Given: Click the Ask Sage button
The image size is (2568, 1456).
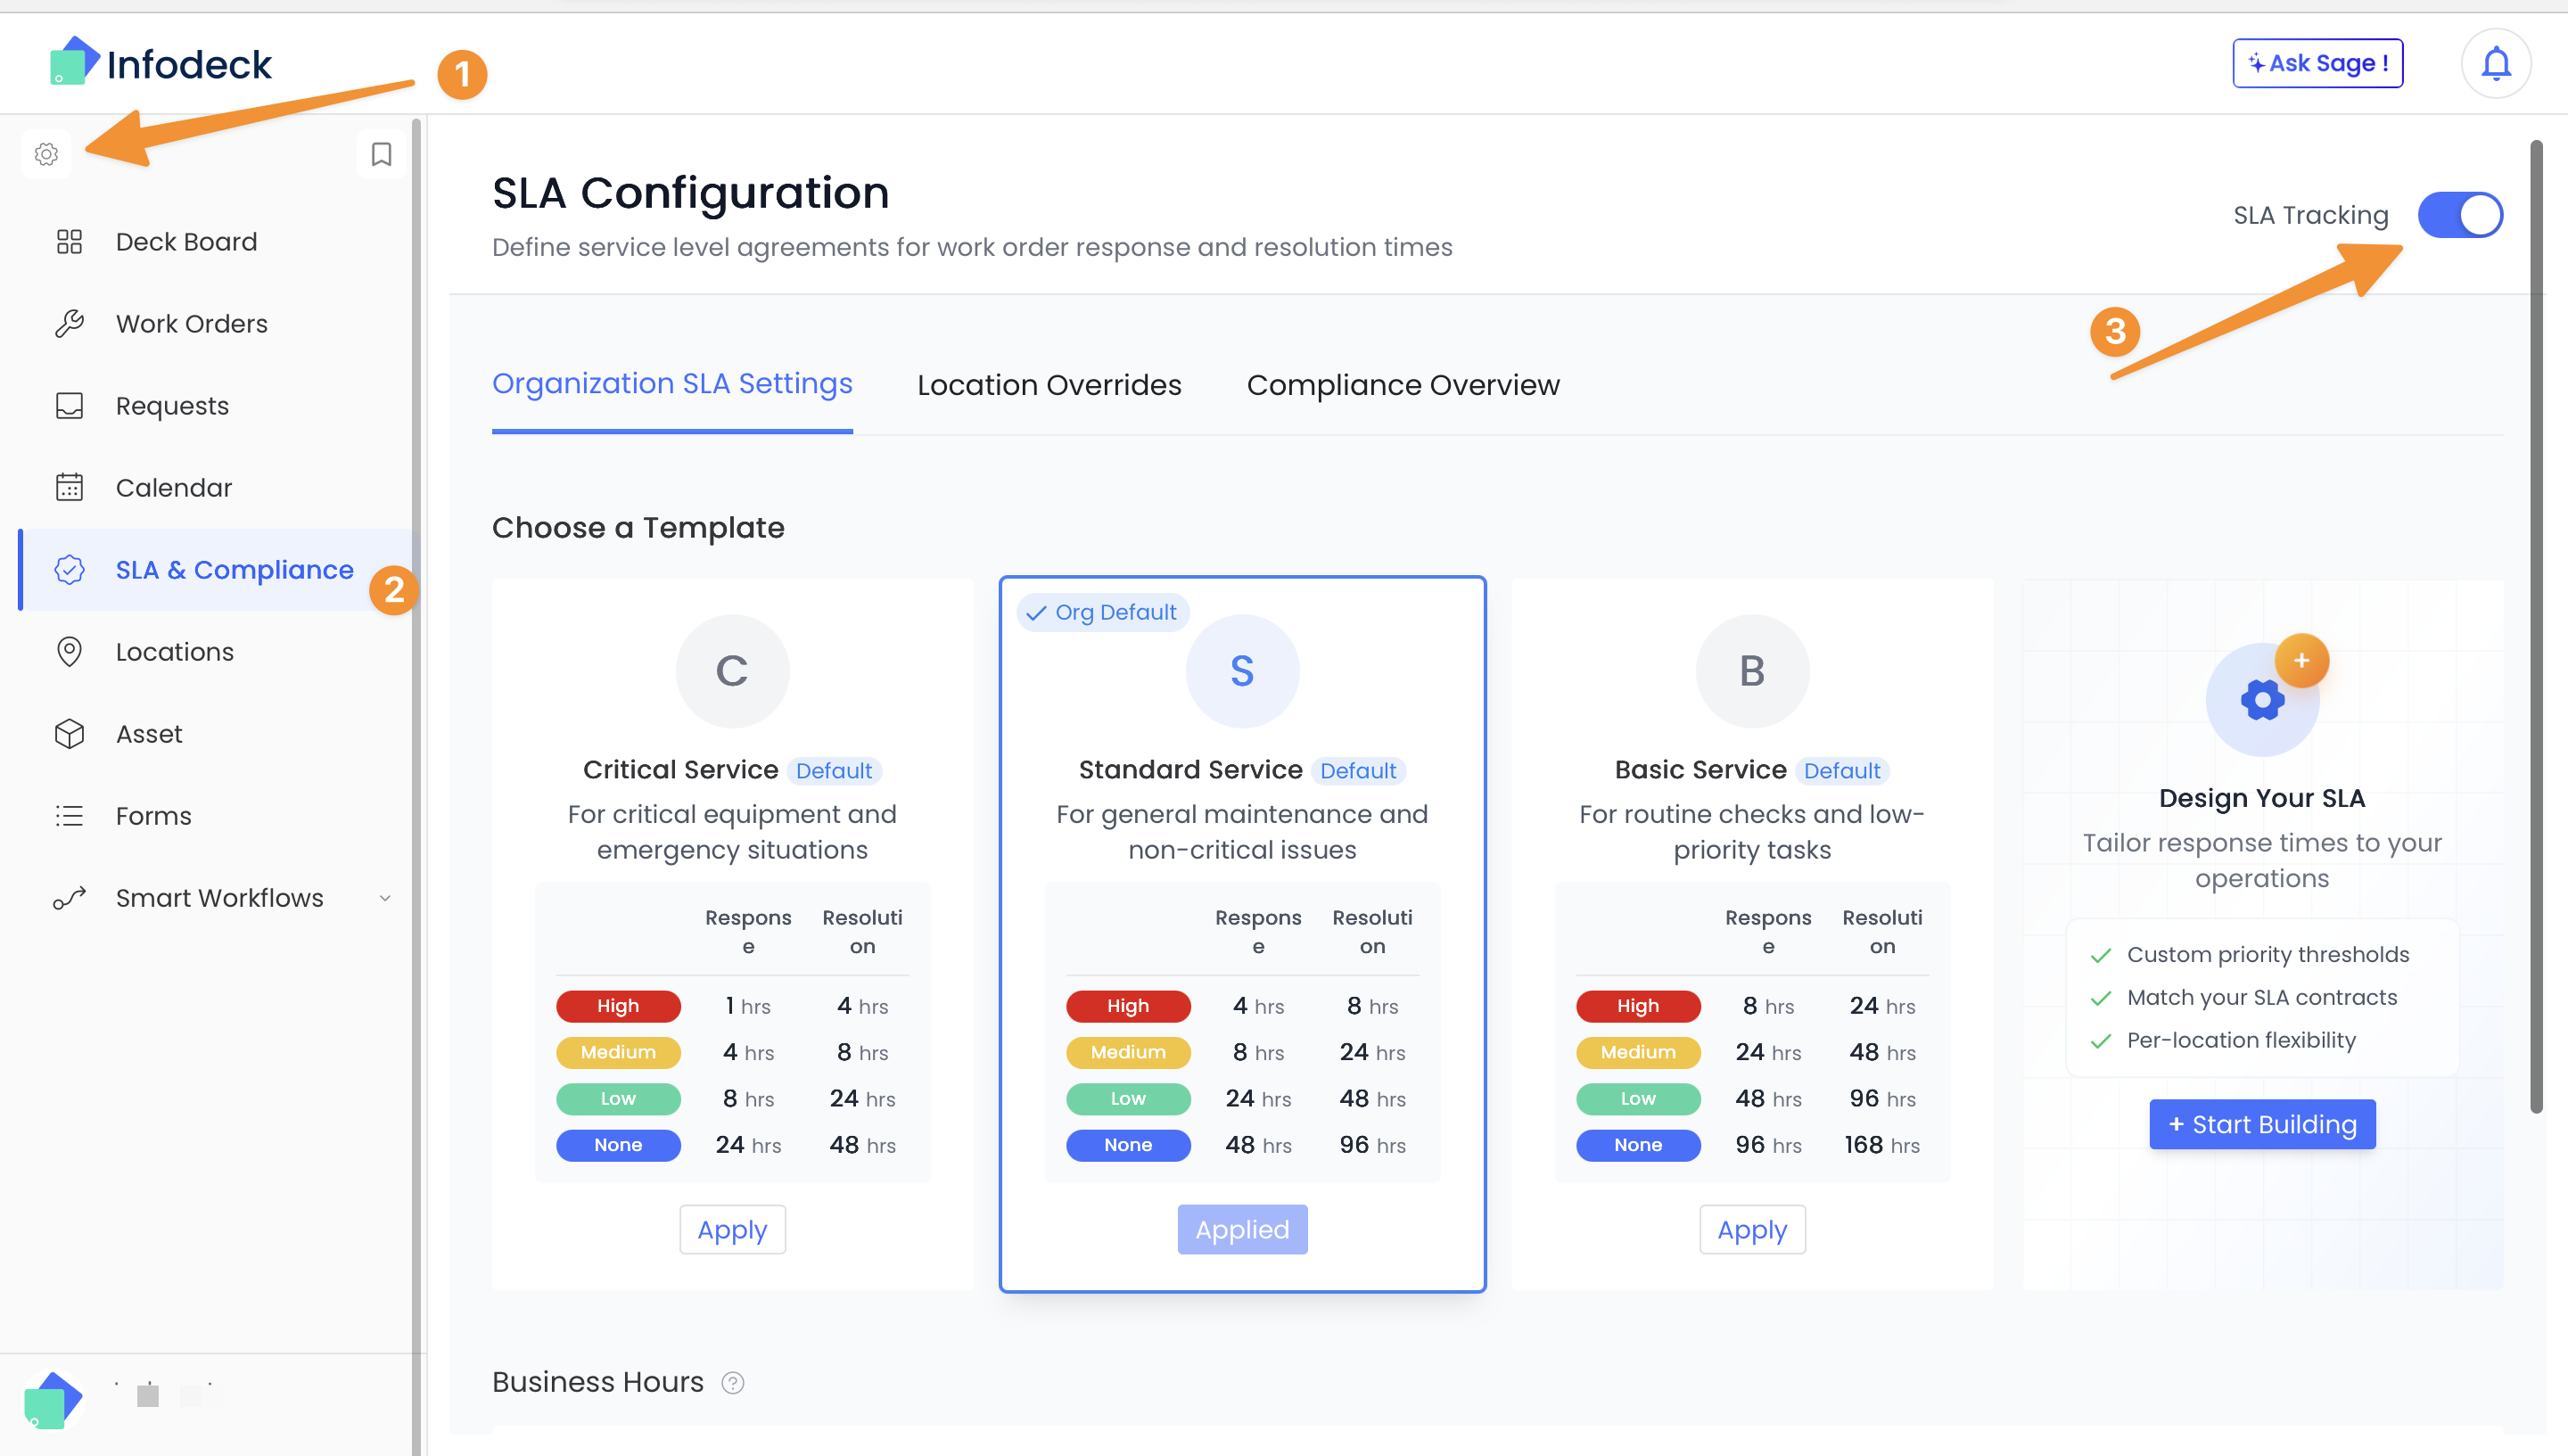Looking at the screenshot, I should [2318, 62].
